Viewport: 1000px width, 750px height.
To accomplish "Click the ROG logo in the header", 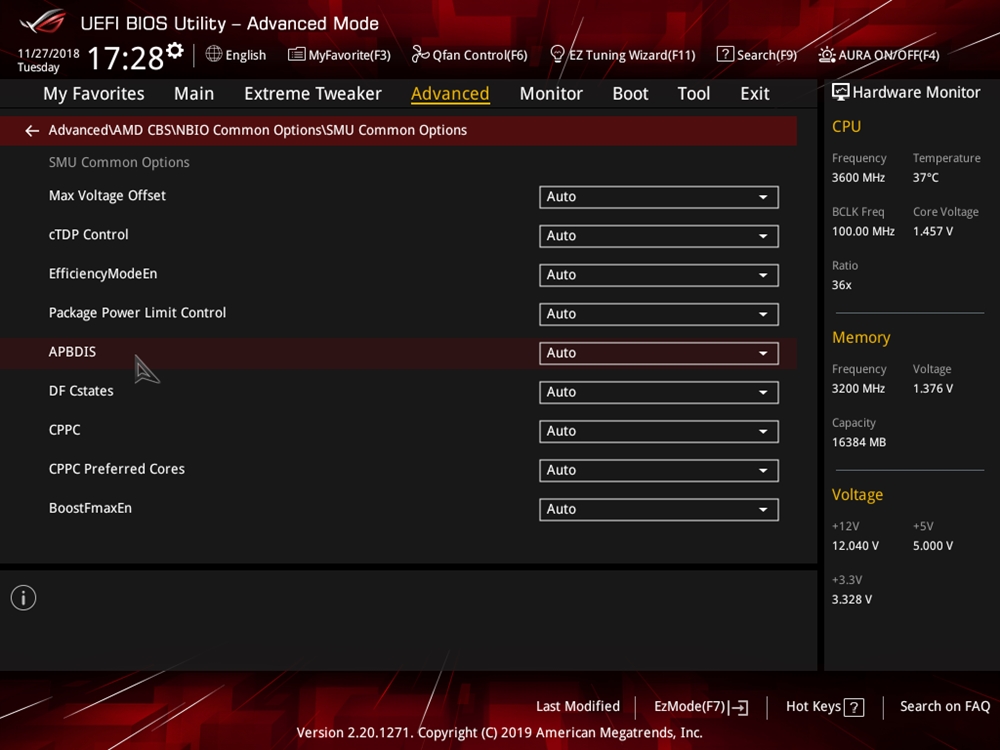I will [x=43, y=22].
